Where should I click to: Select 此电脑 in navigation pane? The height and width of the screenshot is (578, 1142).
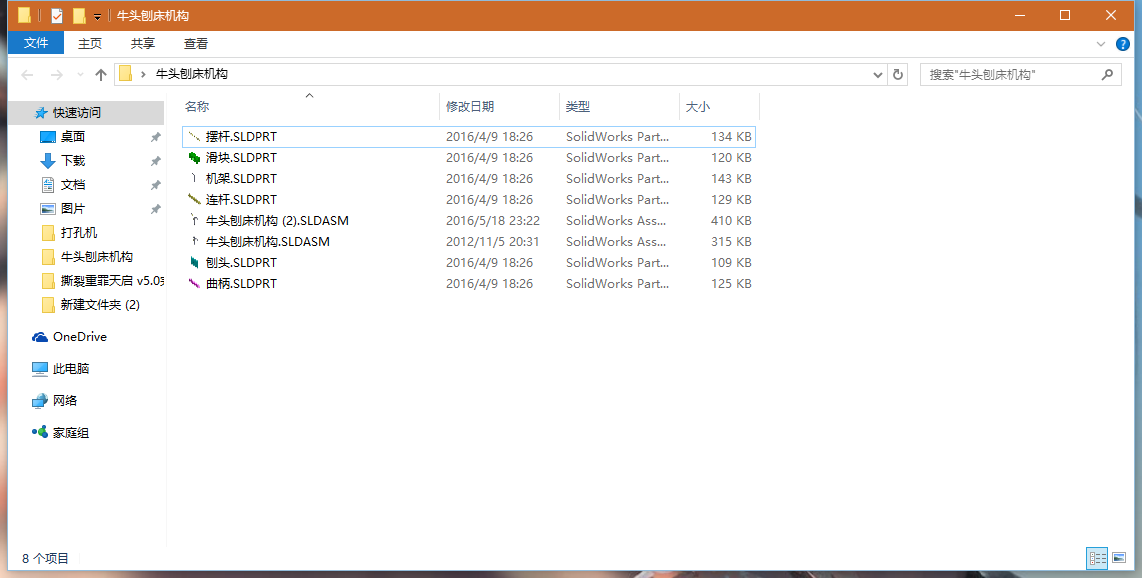(71, 369)
